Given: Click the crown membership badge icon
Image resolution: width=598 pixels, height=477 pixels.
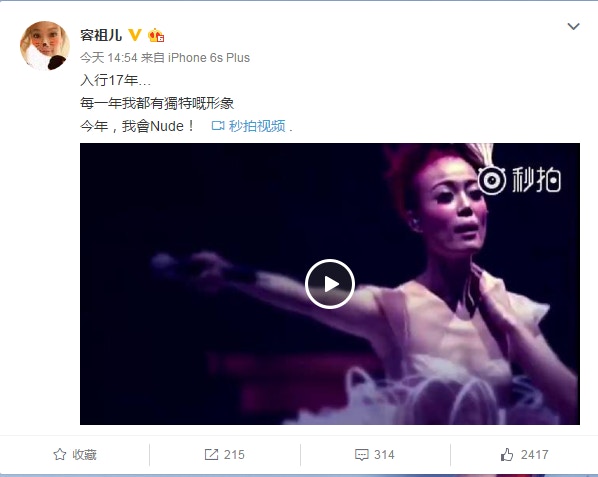Looking at the screenshot, I should pyautogui.click(x=156, y=35).
